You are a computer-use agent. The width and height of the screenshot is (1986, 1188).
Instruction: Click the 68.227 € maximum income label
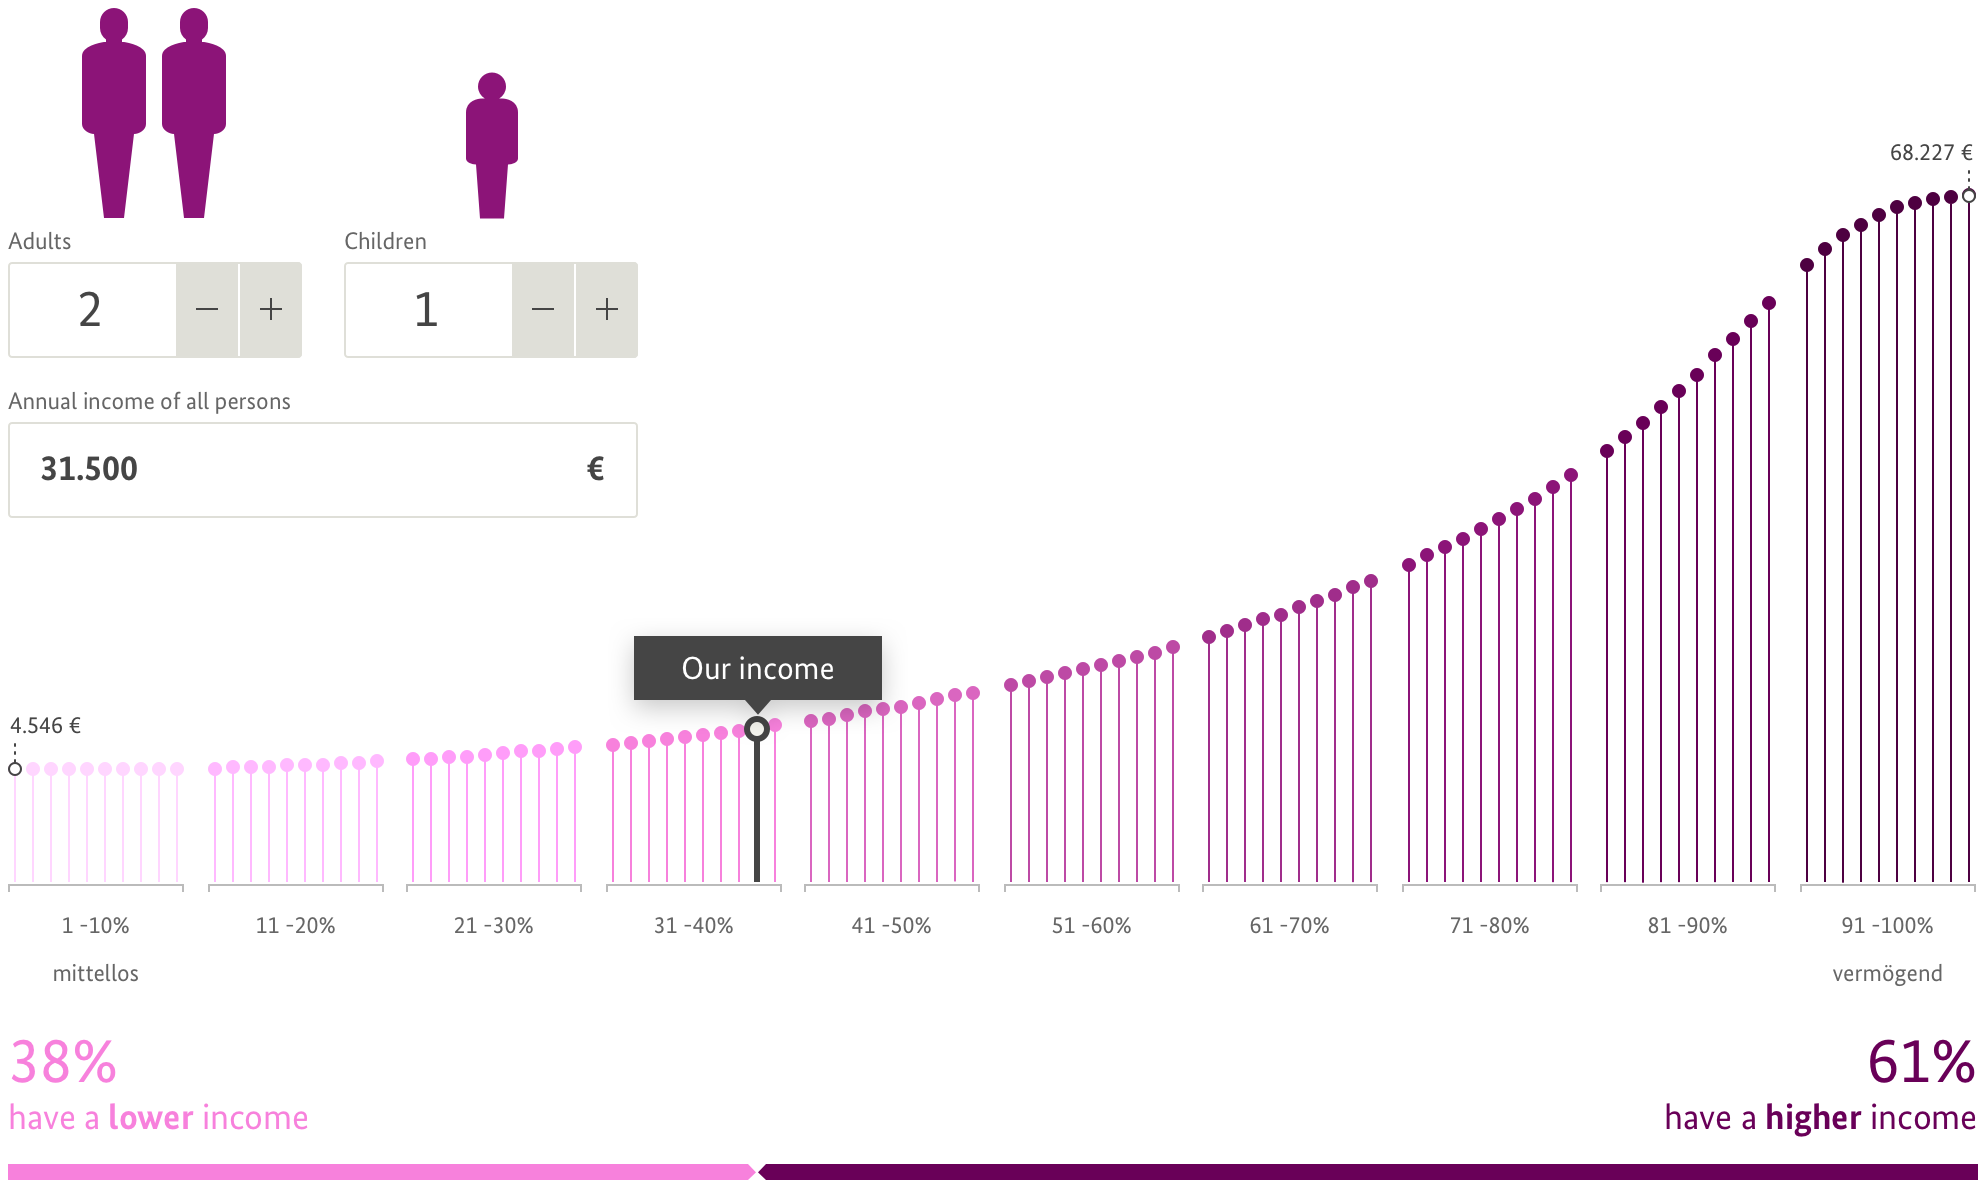(x=1931, y=153)
